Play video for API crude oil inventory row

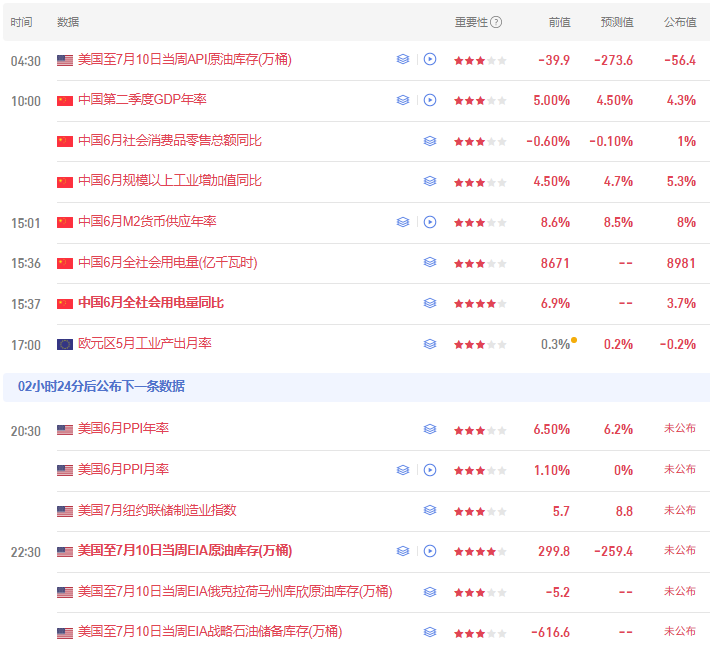click(430, 59)
